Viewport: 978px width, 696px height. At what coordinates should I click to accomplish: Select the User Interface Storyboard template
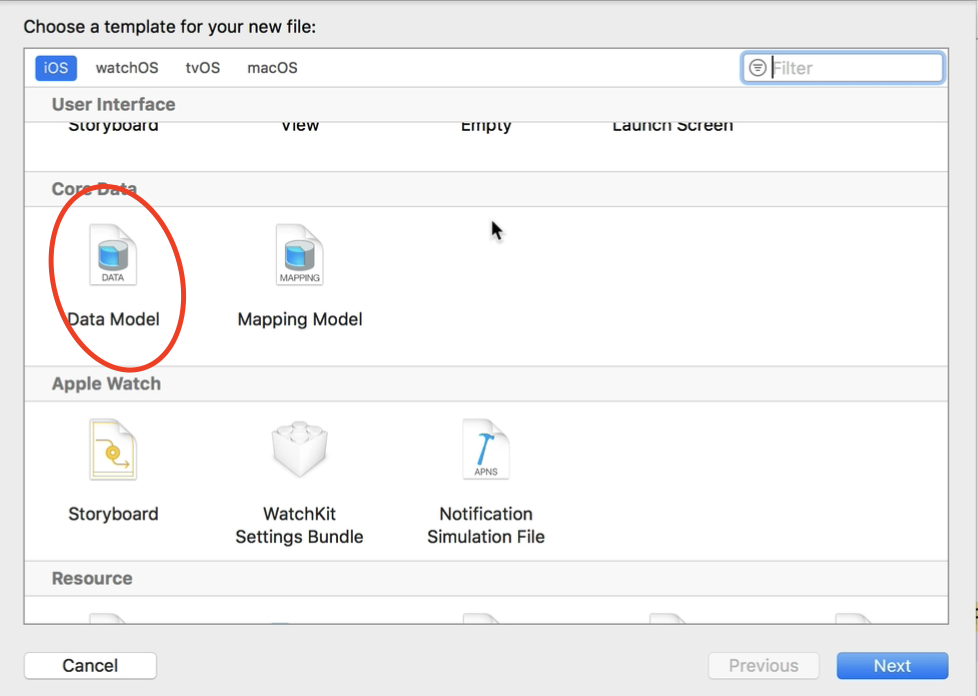tap(113, 124)
